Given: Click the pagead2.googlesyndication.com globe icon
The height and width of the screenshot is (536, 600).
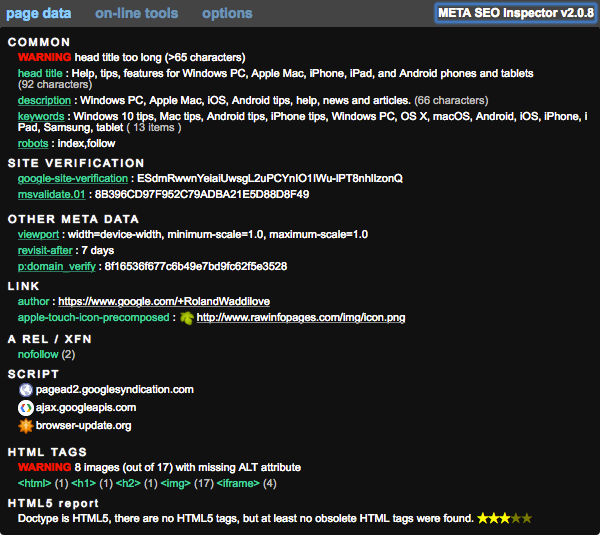Looking at the screenshot, I should click(26, 389).
